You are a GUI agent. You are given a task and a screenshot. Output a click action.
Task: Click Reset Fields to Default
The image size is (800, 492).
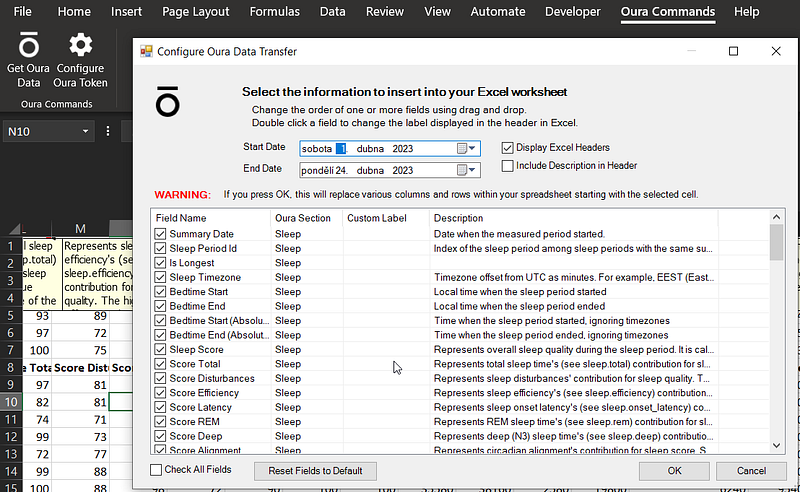point(315,471)
